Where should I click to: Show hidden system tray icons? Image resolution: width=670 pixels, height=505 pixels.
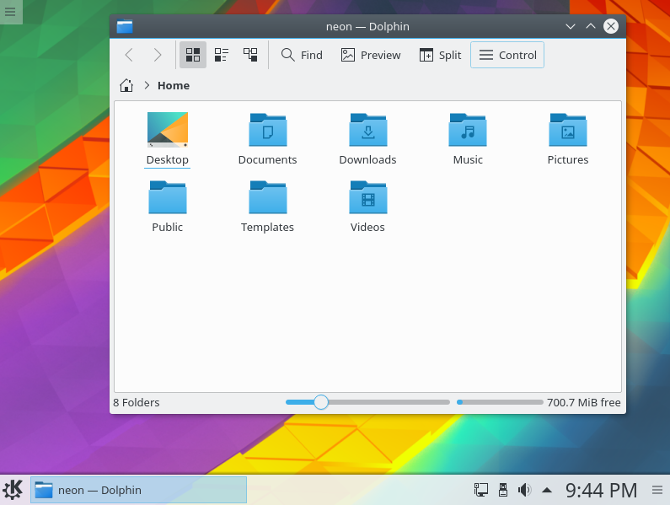tap(546, 490)
